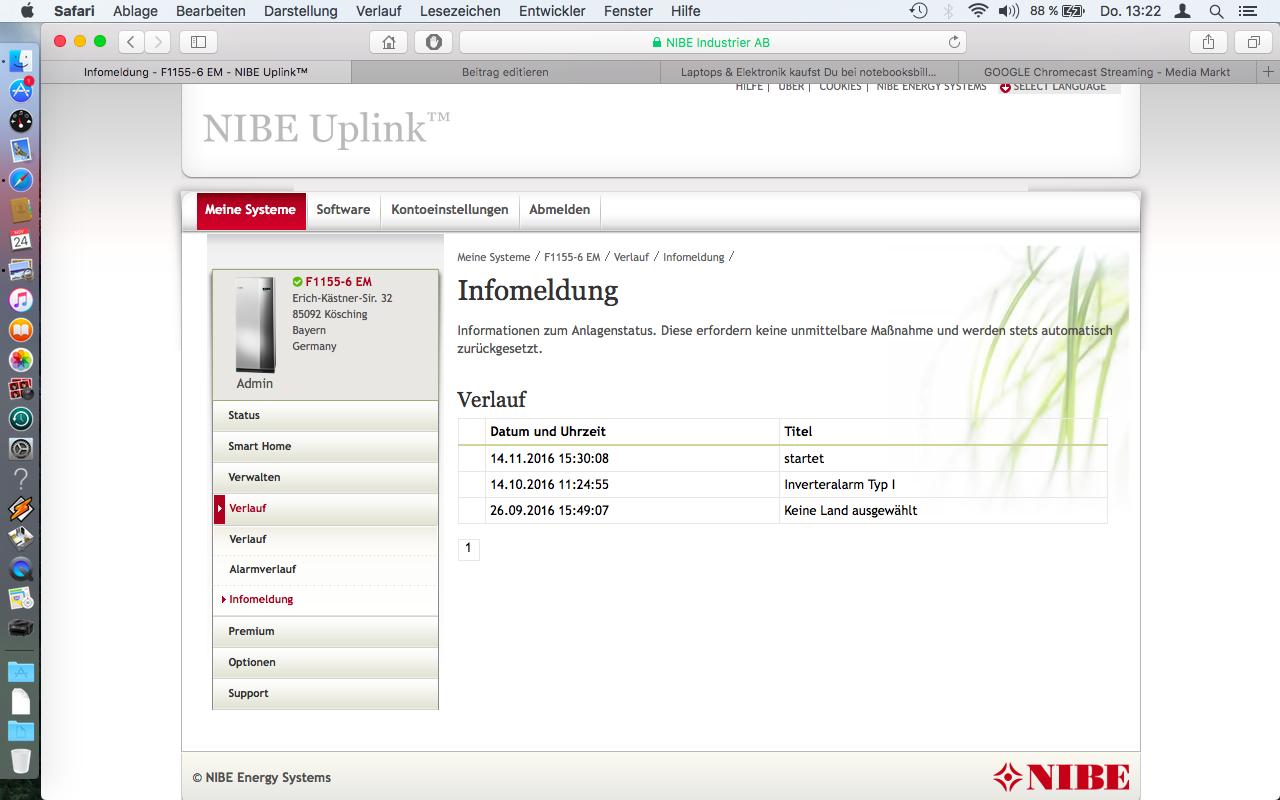Screen dimensions: 1280x800
Task: Open Calendar icon in the Dock
Action: click(x=21, y=240)
